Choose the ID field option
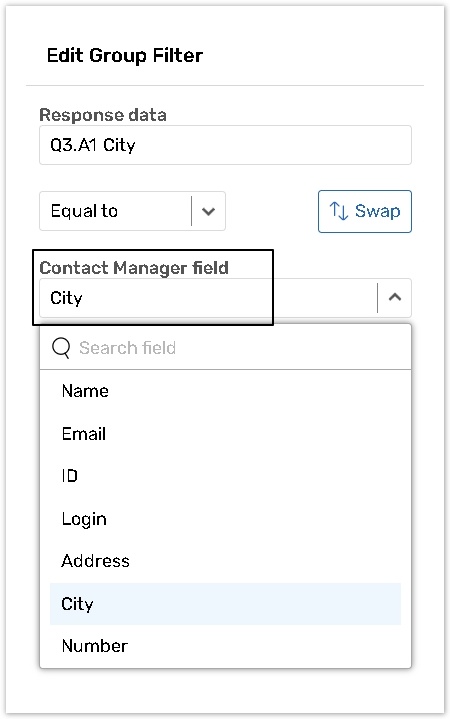The height and width of the screenshot is (719, 450). pos(225,476)
